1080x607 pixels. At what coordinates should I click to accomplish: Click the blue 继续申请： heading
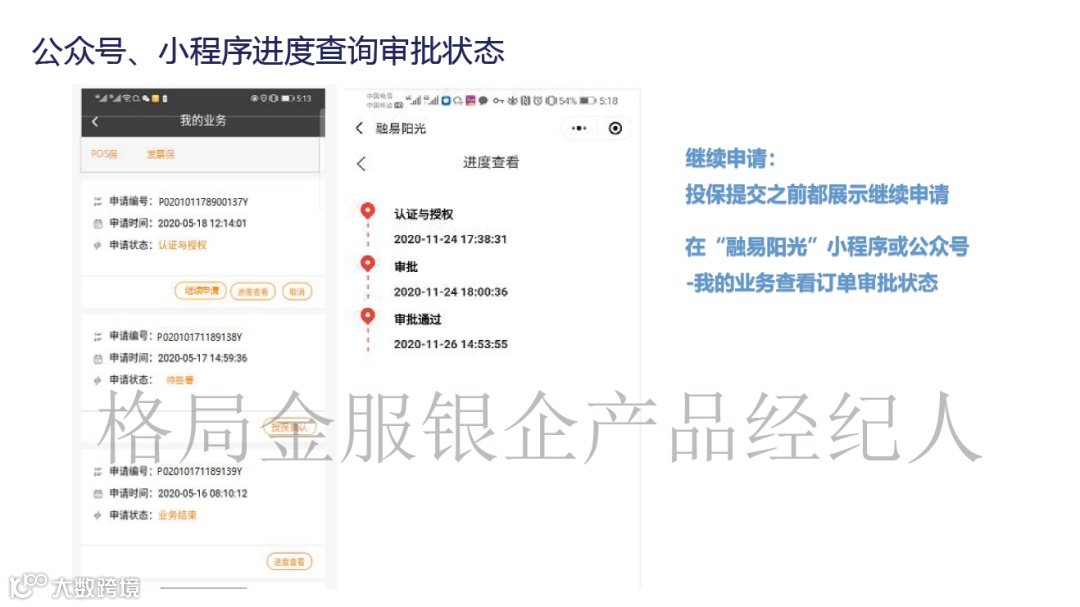pos(730,159)
